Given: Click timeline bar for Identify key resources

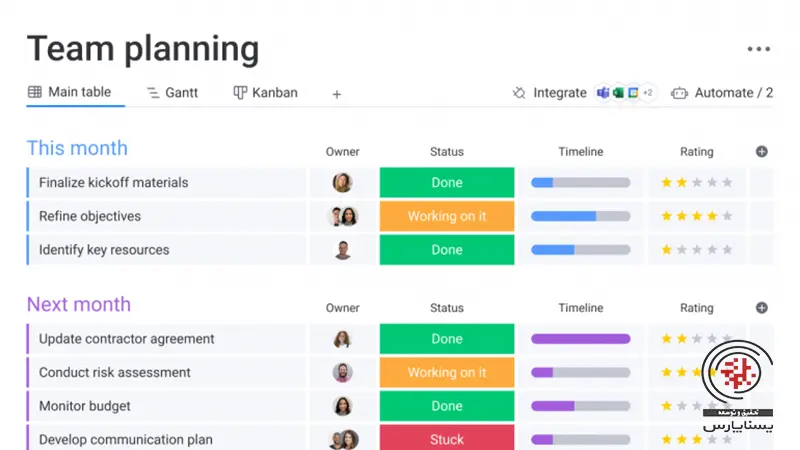Looking at the screenshot, I should [580, 250].
